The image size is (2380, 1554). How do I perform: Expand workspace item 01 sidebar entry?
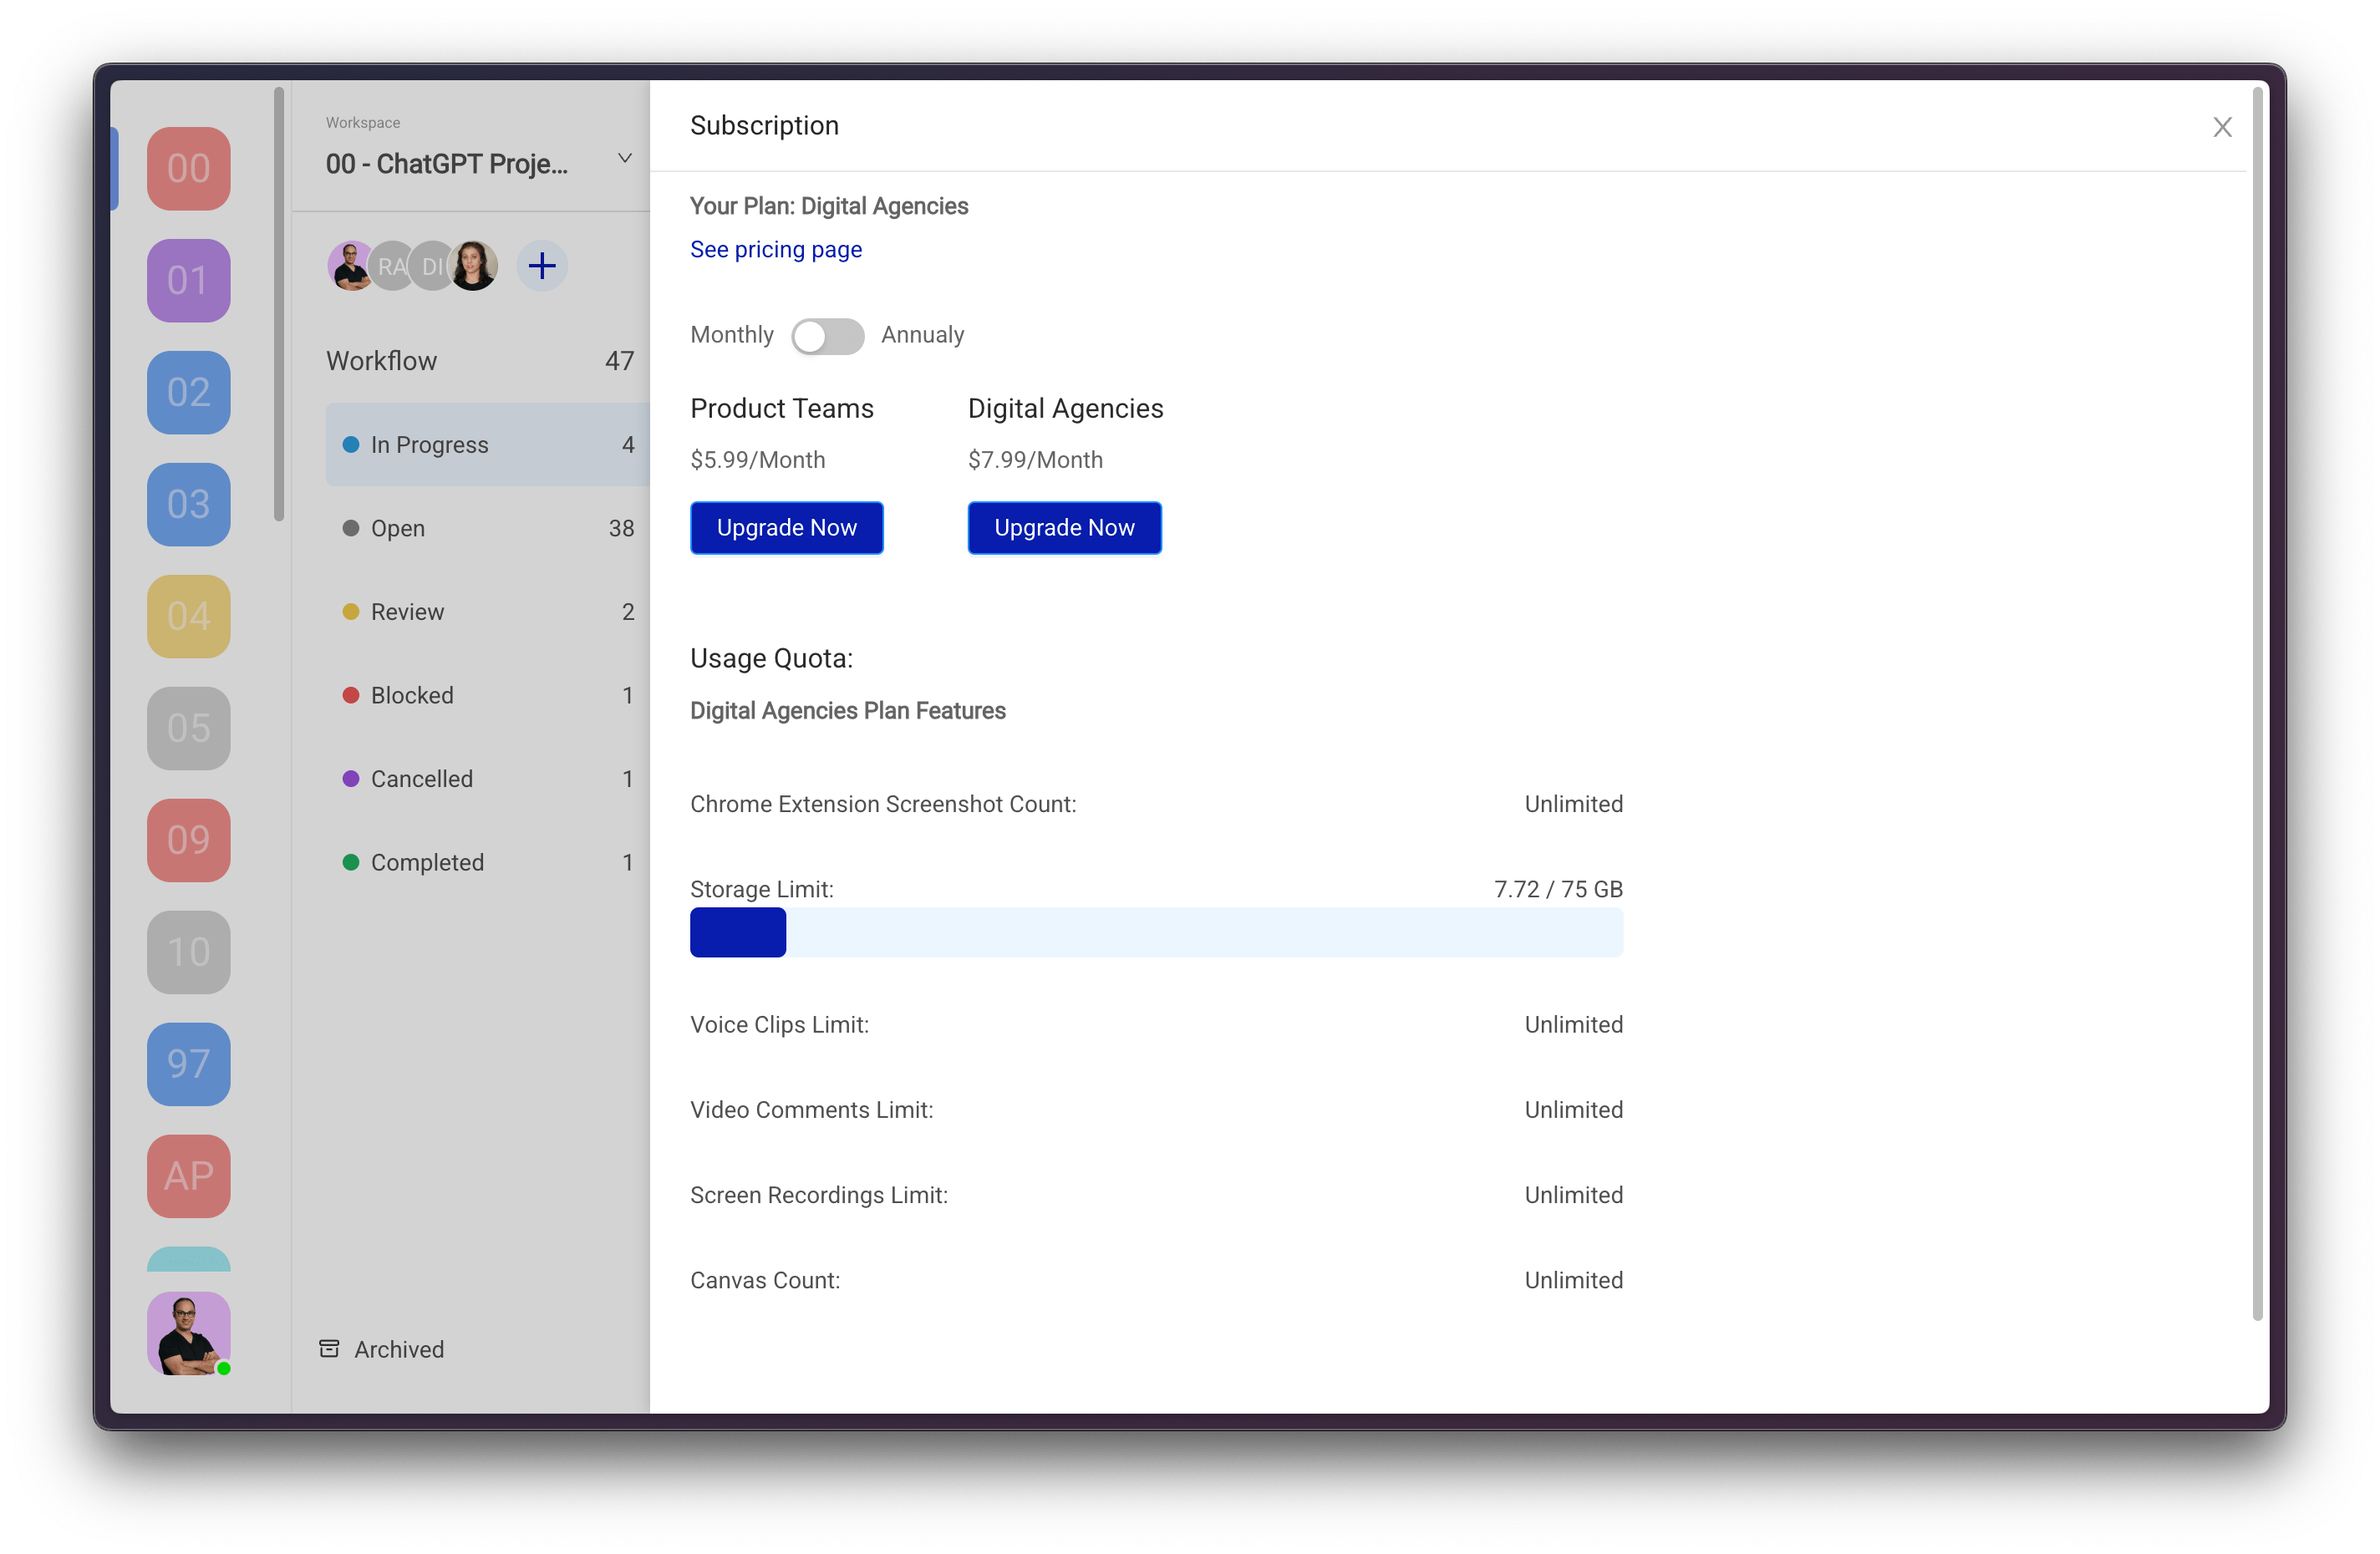[191, 282]
